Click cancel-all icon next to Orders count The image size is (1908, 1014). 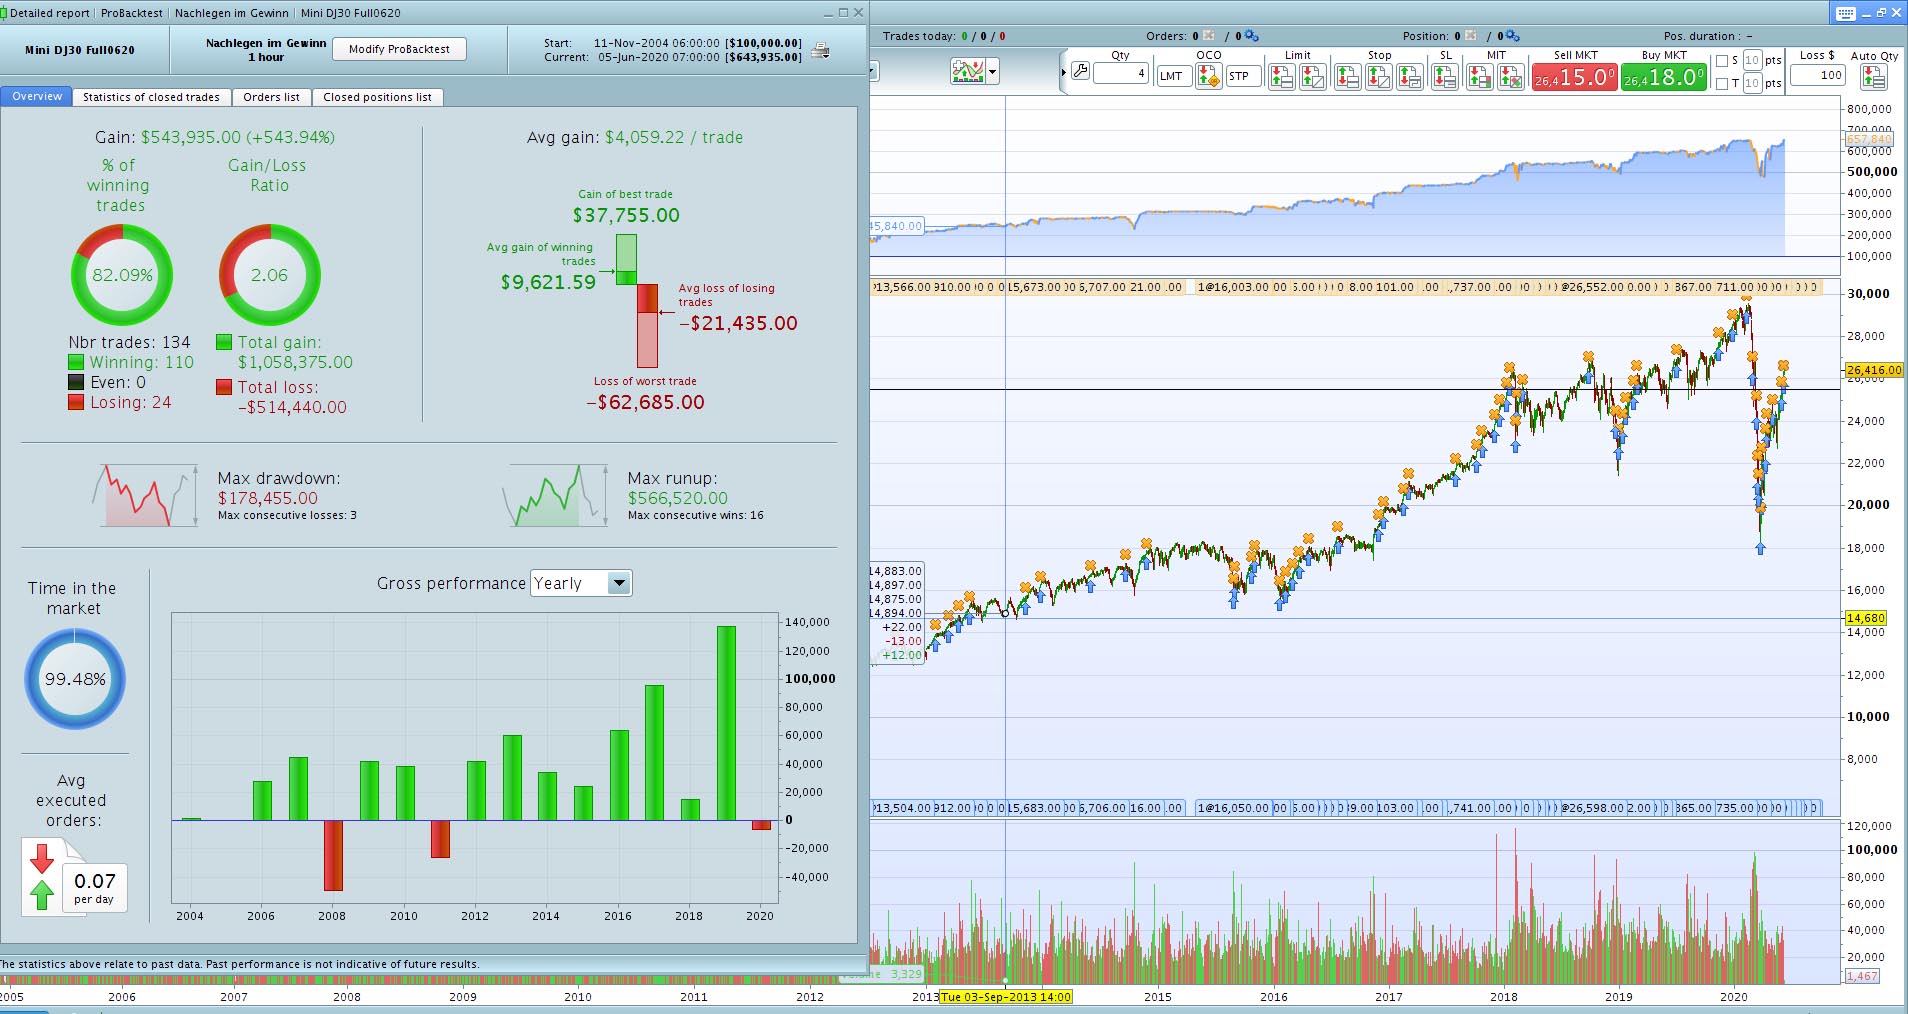pos(1209,36)
